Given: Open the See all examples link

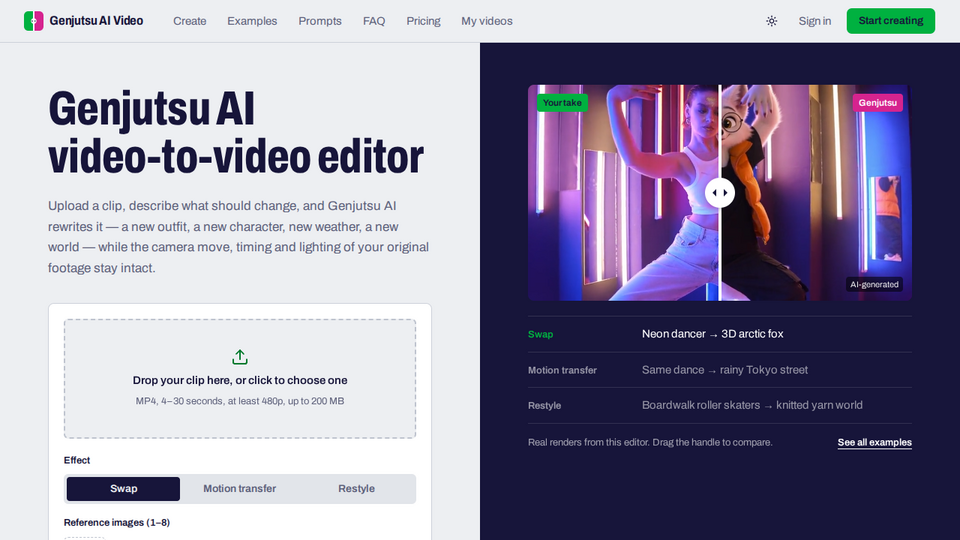Looking at the screenshot, I should [874, 442].
